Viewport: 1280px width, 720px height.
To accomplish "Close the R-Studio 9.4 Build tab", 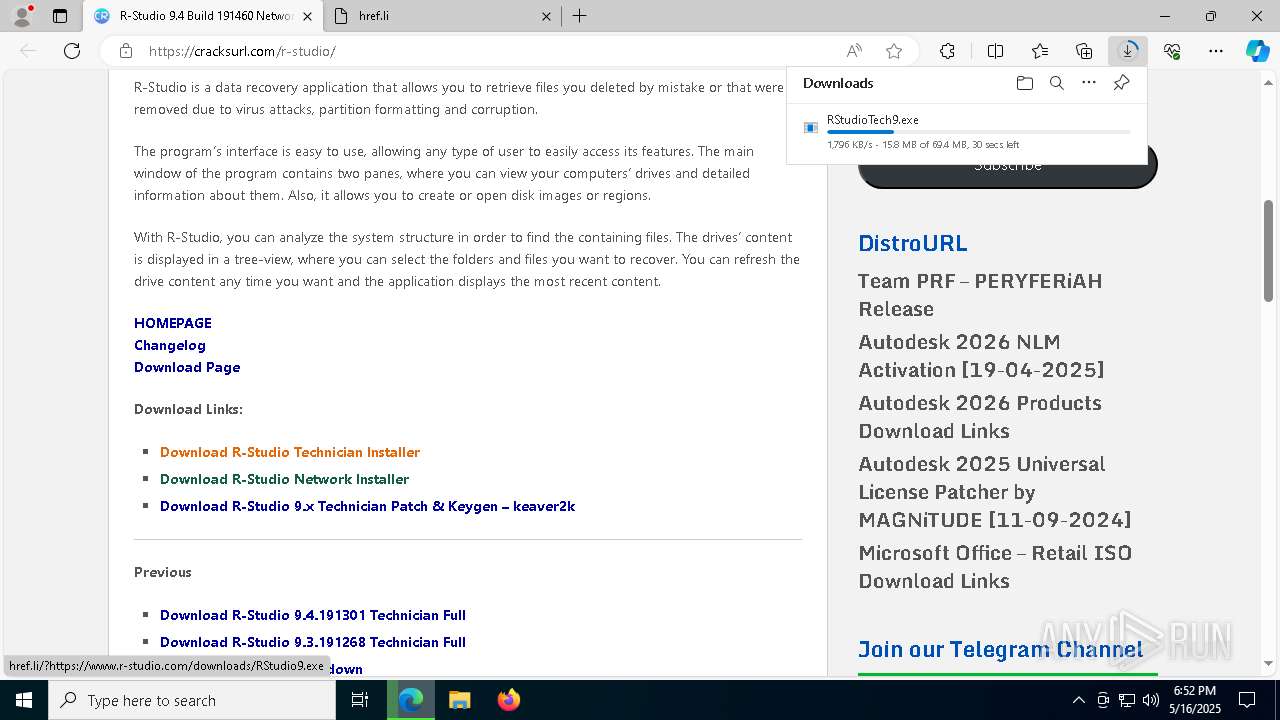I will 308,16.
